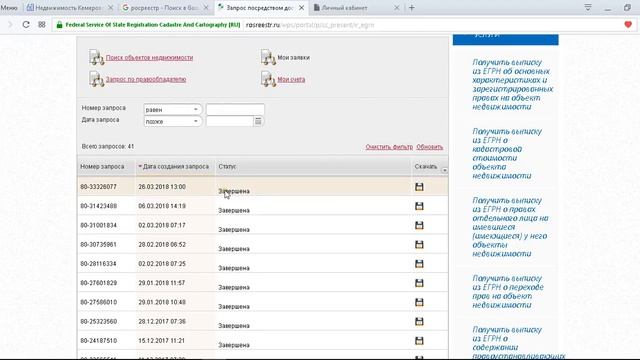640x360 pixels.
Task: Close the росреестр search tab
Action: point(206,8)
